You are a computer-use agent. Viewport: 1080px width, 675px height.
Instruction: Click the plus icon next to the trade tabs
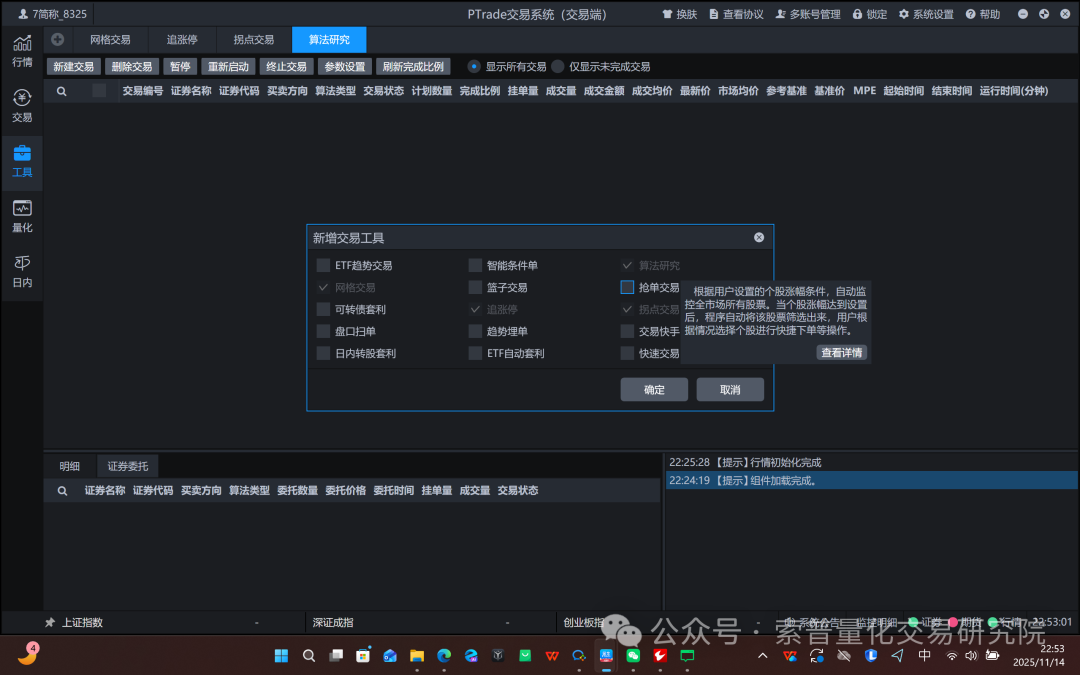(x=57, y=39)
